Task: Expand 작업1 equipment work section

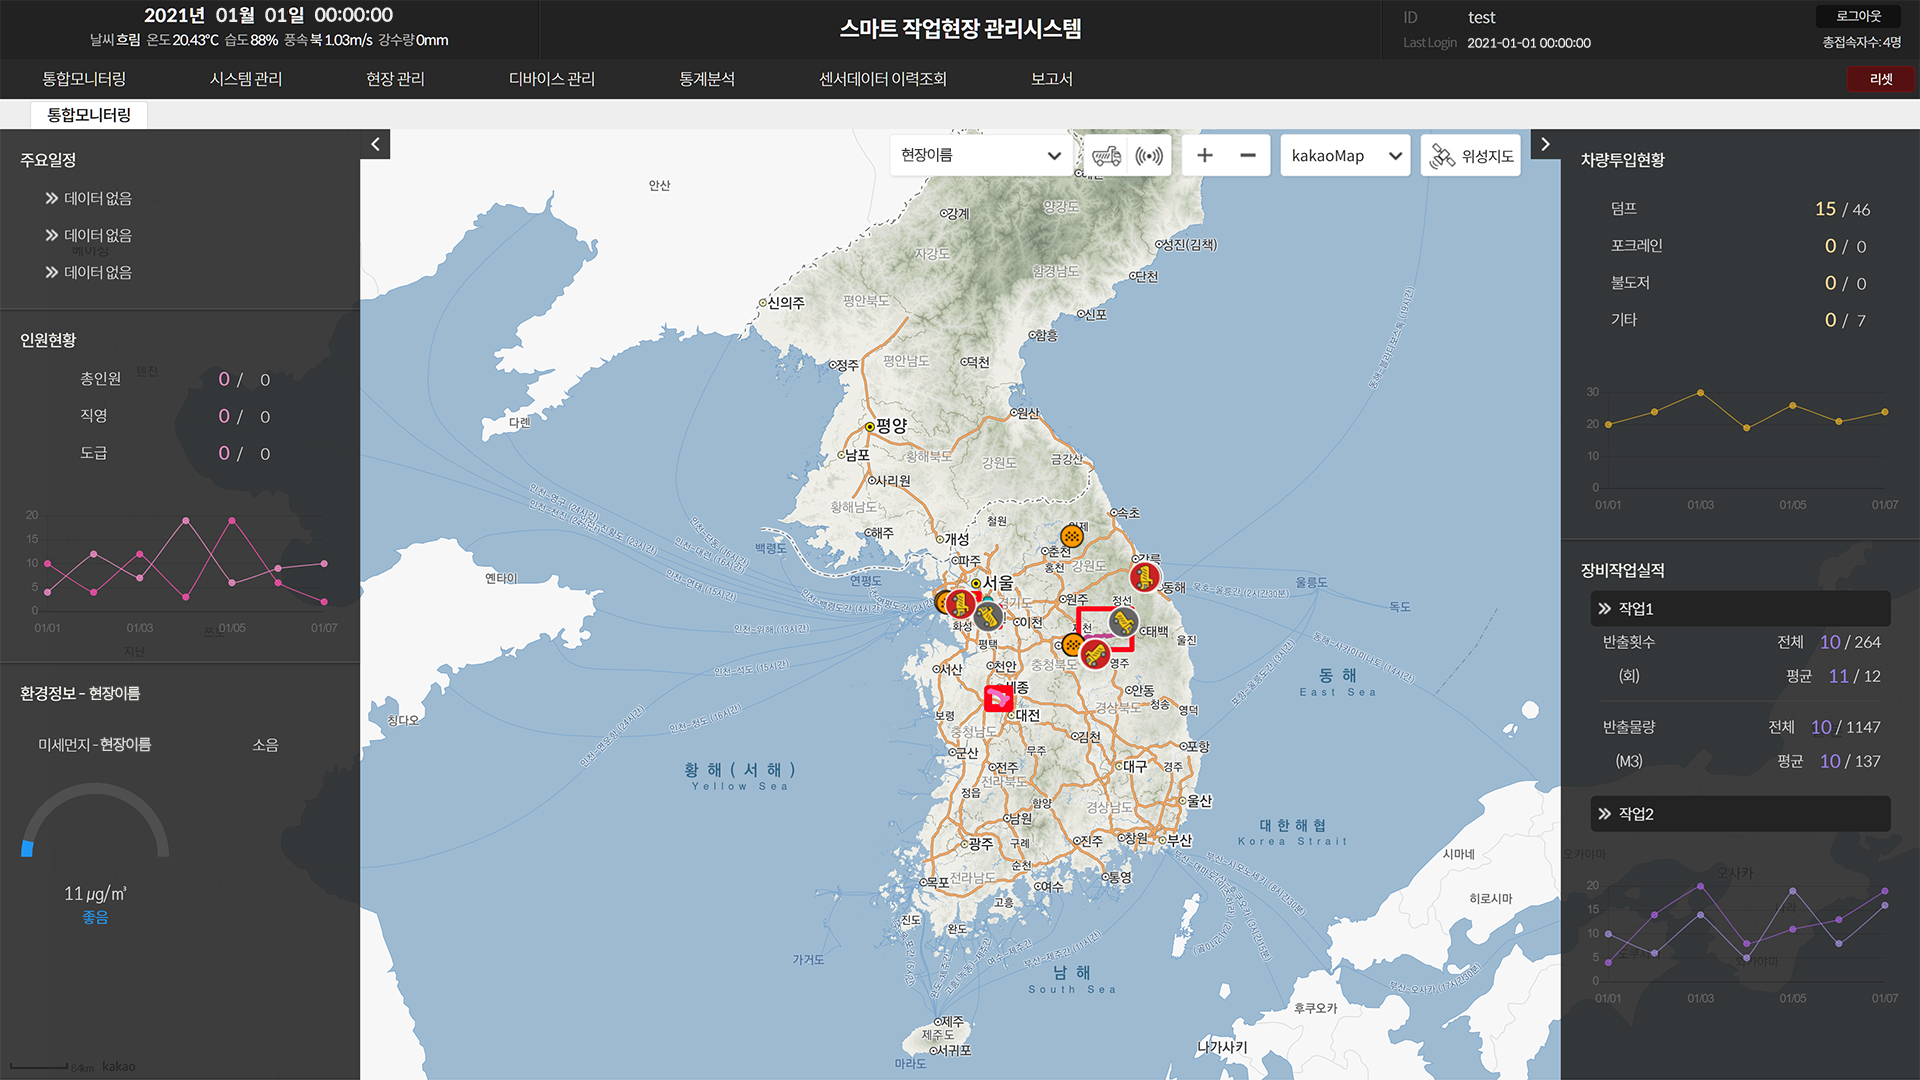Action: click(x=1740, y=608)
